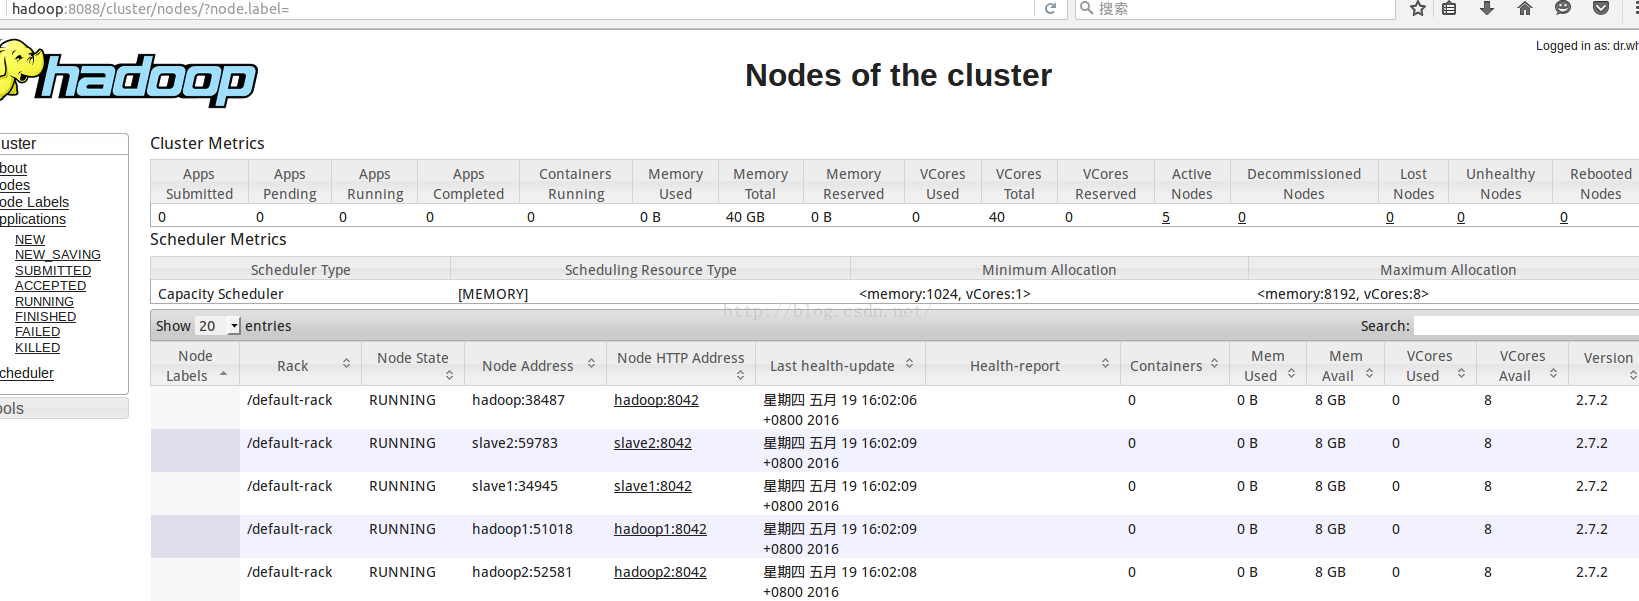The image size is (1639, 601).
Task: Filter applications by SUBMITTED state
Action: coord(53,271)
